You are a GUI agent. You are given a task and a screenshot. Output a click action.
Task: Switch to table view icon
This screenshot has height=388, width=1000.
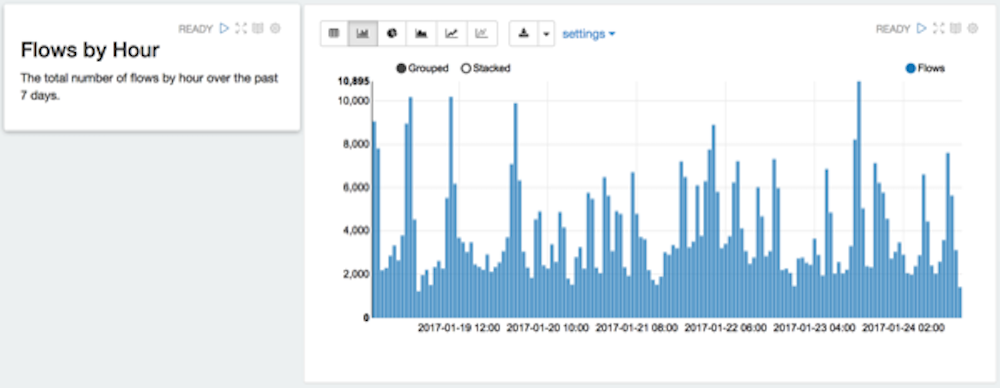pyautogui.click(x=334, y=33)
